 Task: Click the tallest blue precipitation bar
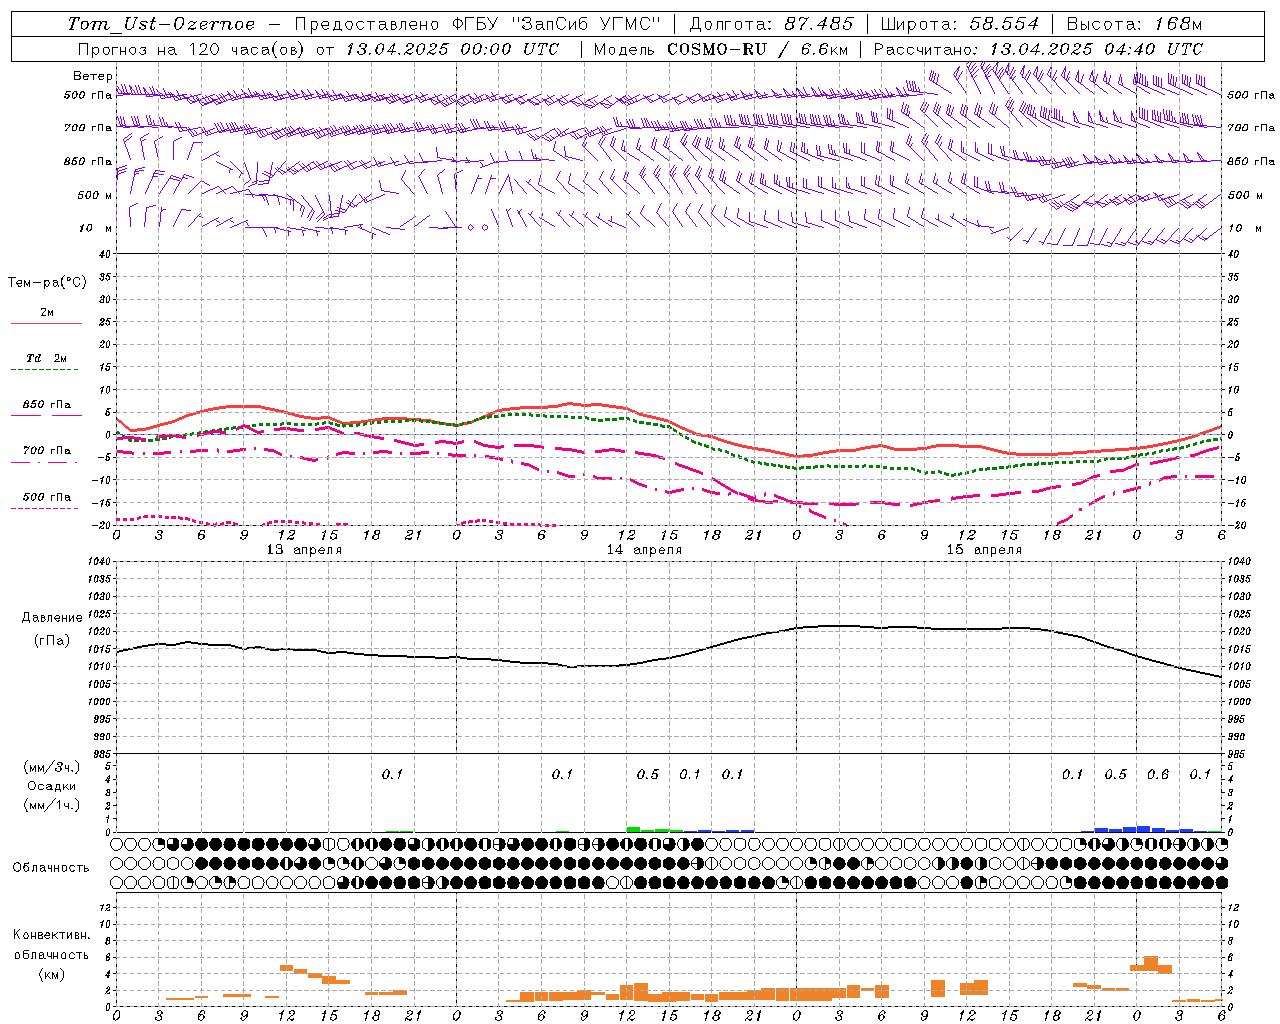(x=1144, y=829)
